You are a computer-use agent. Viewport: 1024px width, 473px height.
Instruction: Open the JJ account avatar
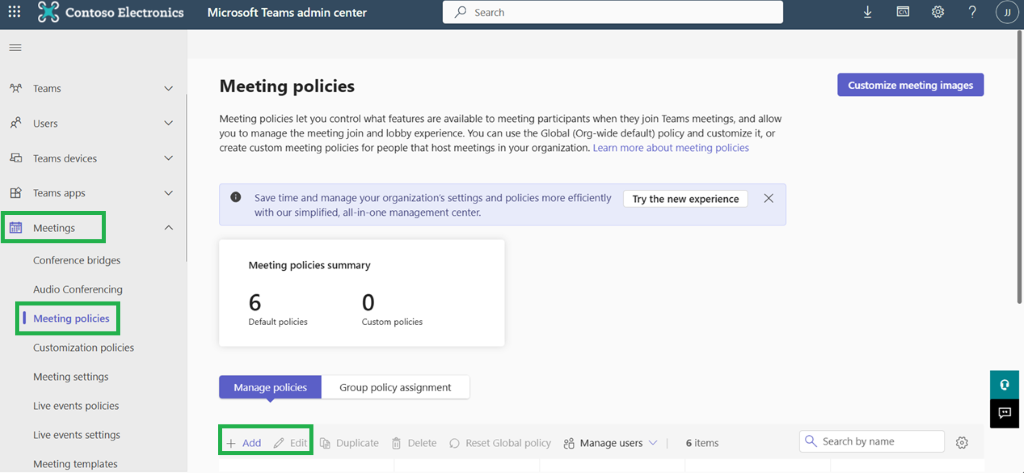[x=1007, y=12]
